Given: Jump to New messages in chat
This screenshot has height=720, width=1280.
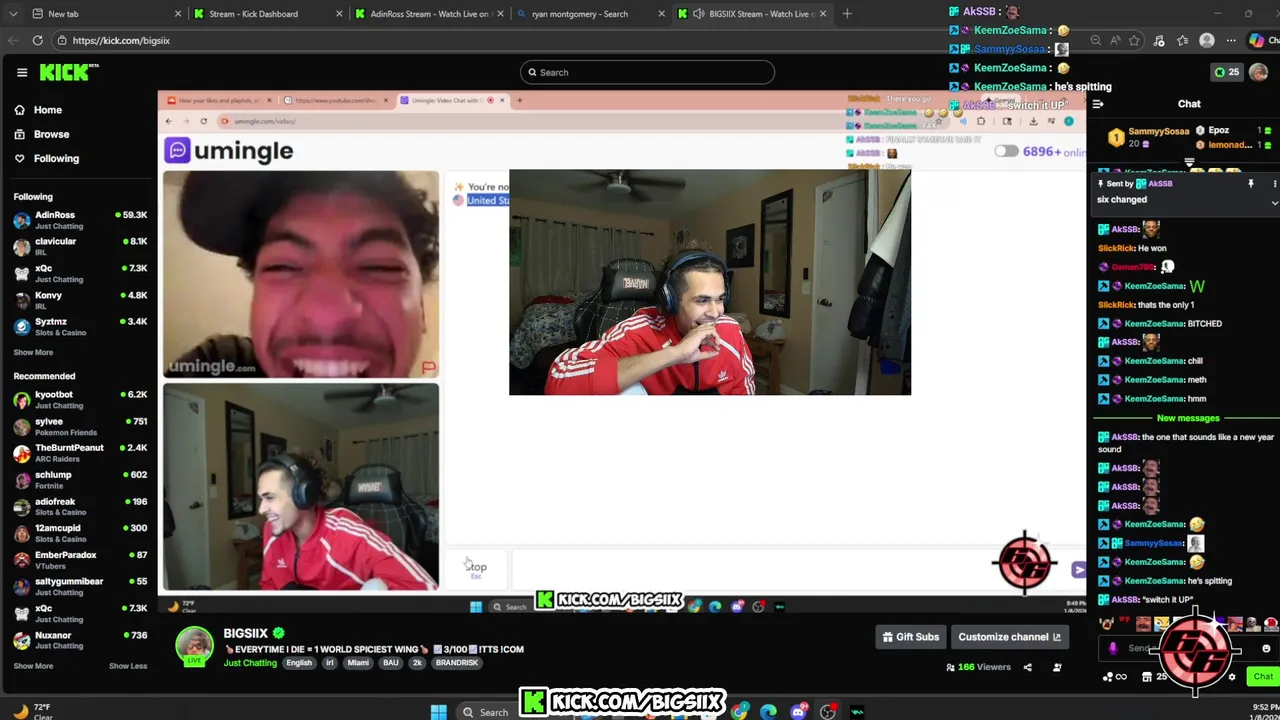Looking at the screenshot, I should point(1188,418).
